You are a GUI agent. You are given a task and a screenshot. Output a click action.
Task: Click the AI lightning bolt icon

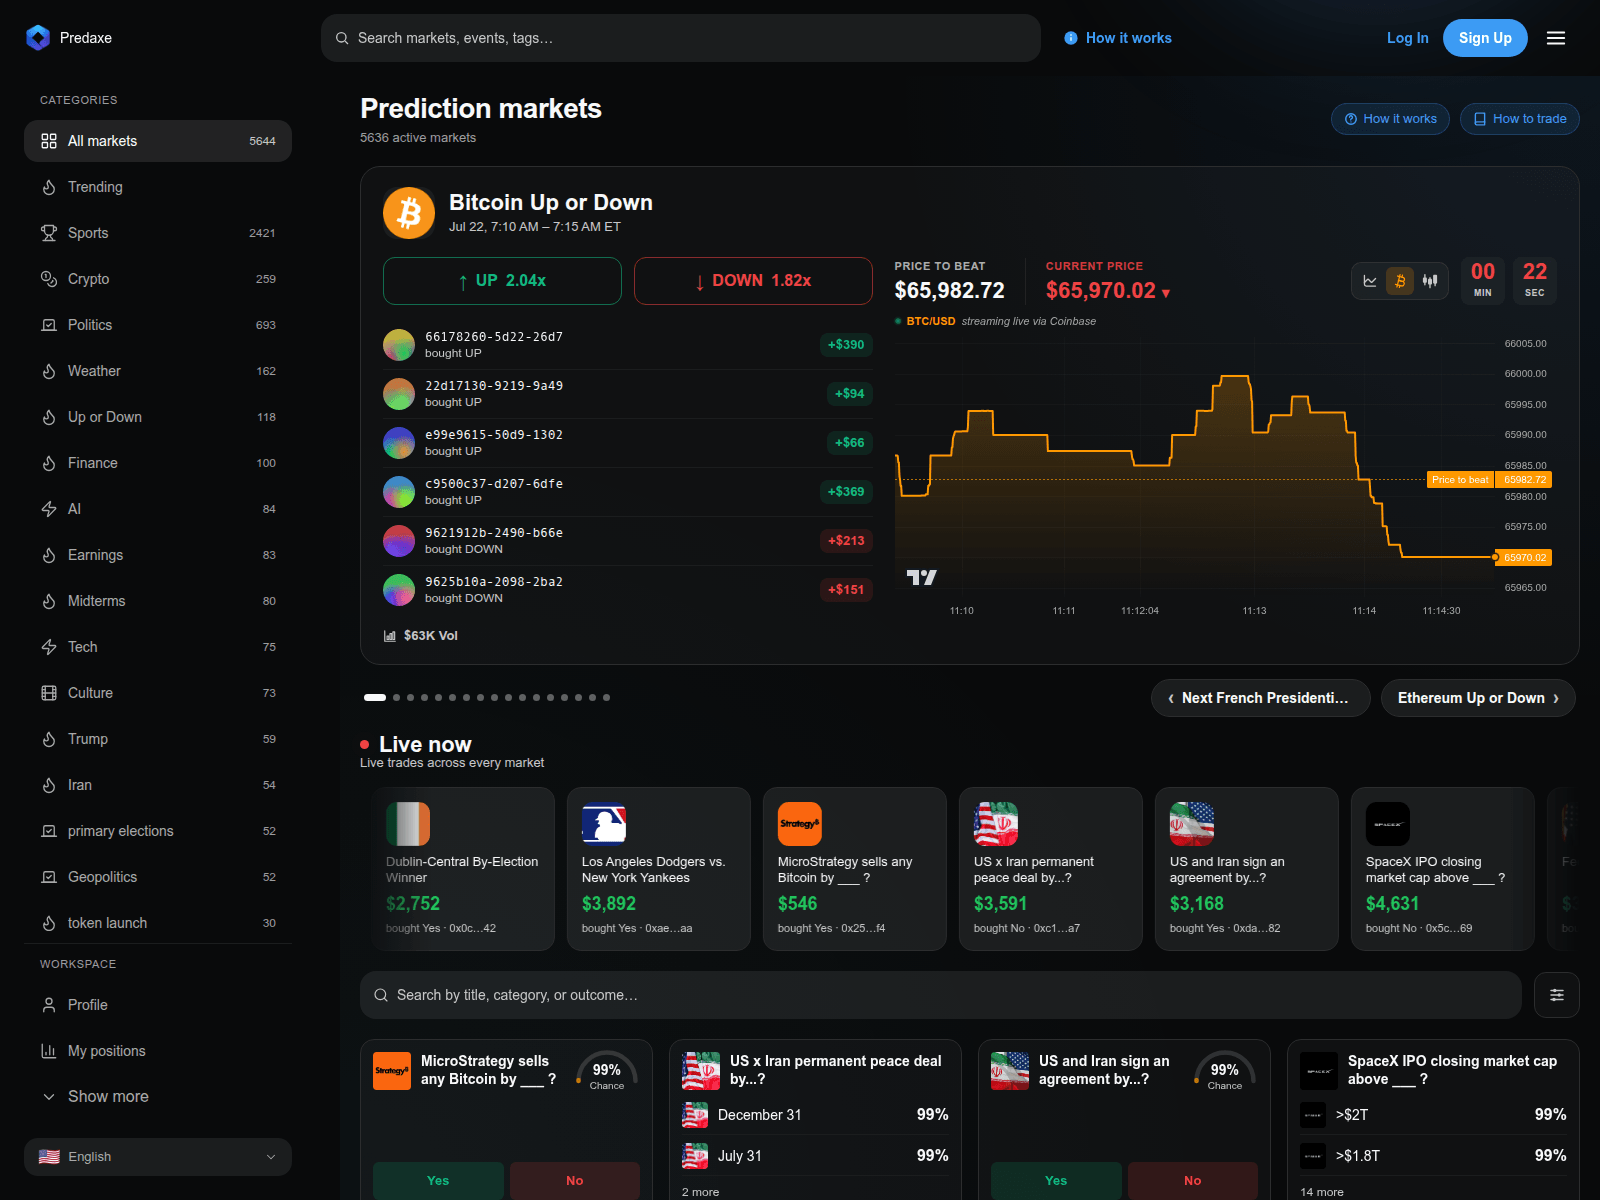tap(49, 509)
